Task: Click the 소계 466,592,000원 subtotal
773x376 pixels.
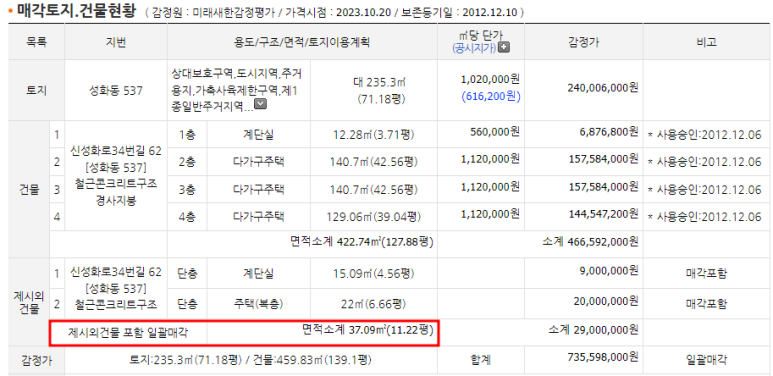Action: tap(590, 242)
